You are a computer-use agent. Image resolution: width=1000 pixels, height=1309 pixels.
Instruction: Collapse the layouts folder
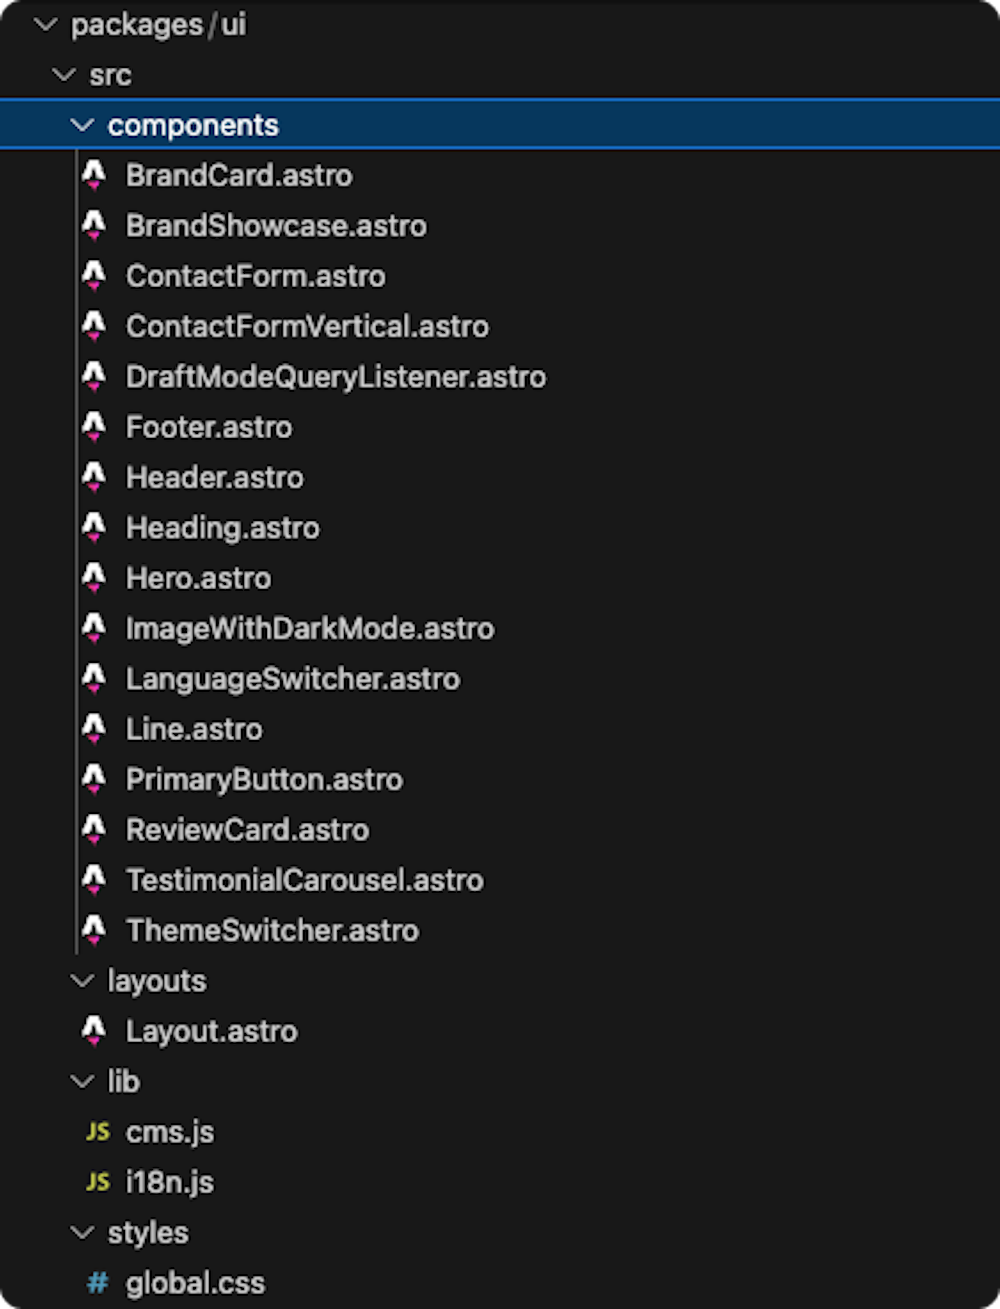[83, 981]
